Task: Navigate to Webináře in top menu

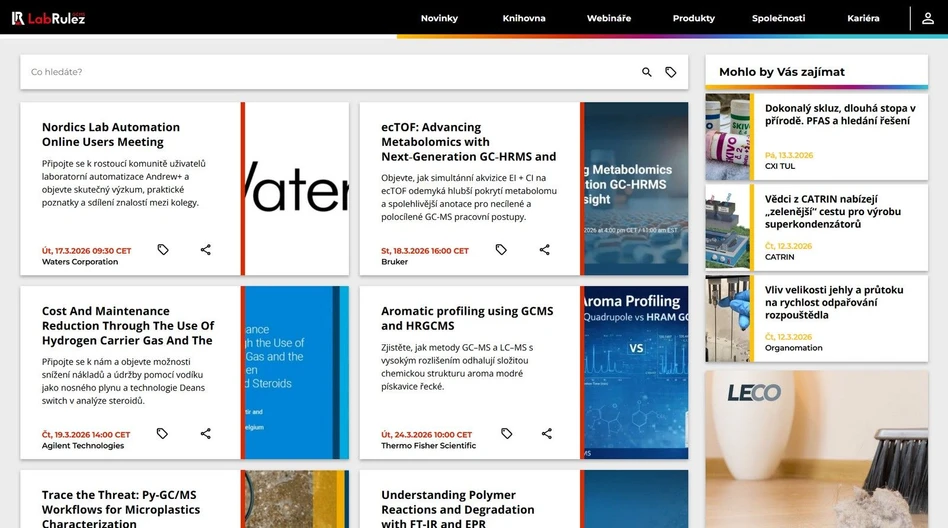Action: 609,18
